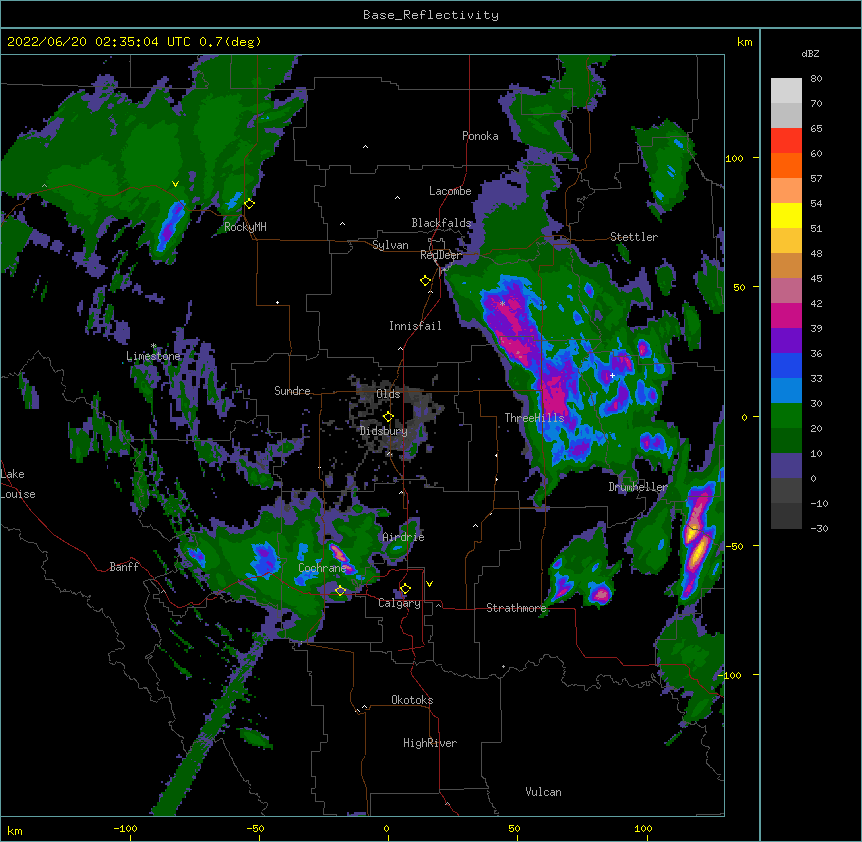862x842 pixels.
Task: Click the Vulcan label
Action: coord(543,792)
